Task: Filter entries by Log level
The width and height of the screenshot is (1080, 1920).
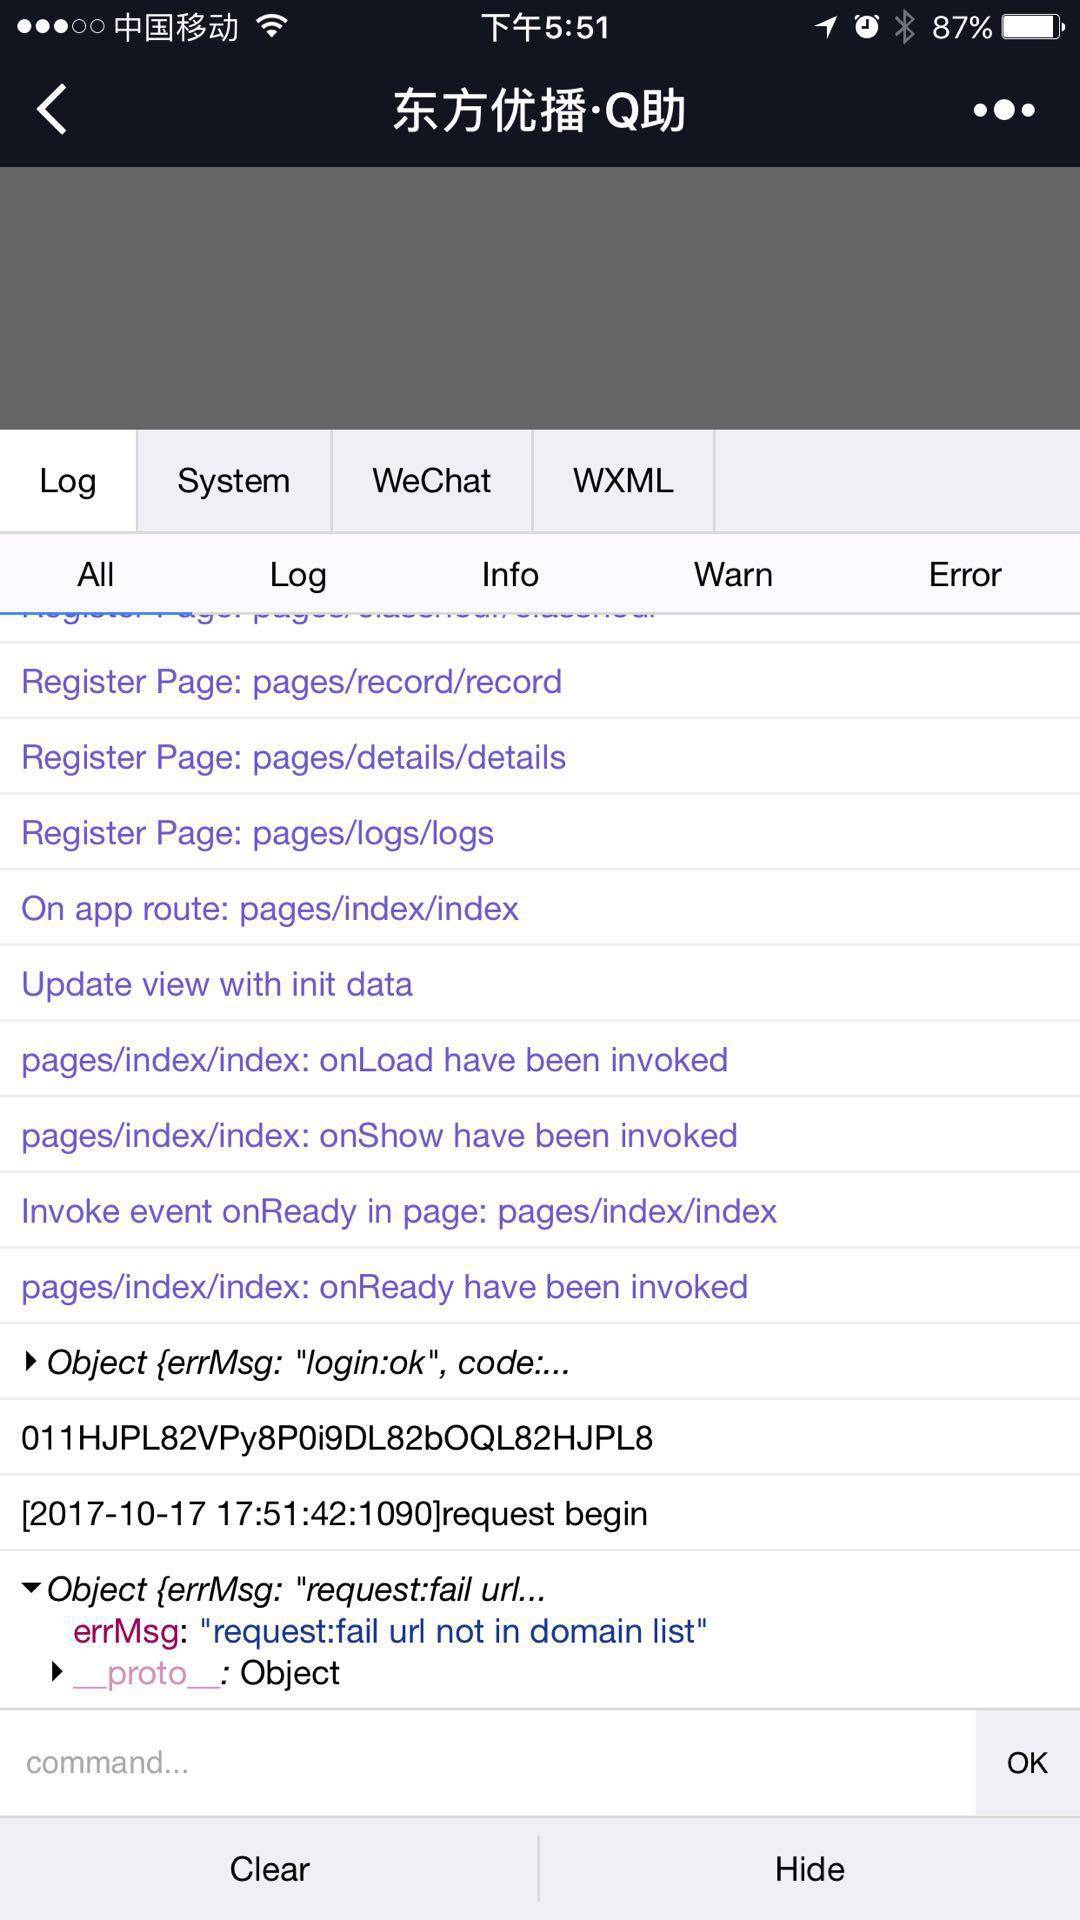Action: click(298, 574)
